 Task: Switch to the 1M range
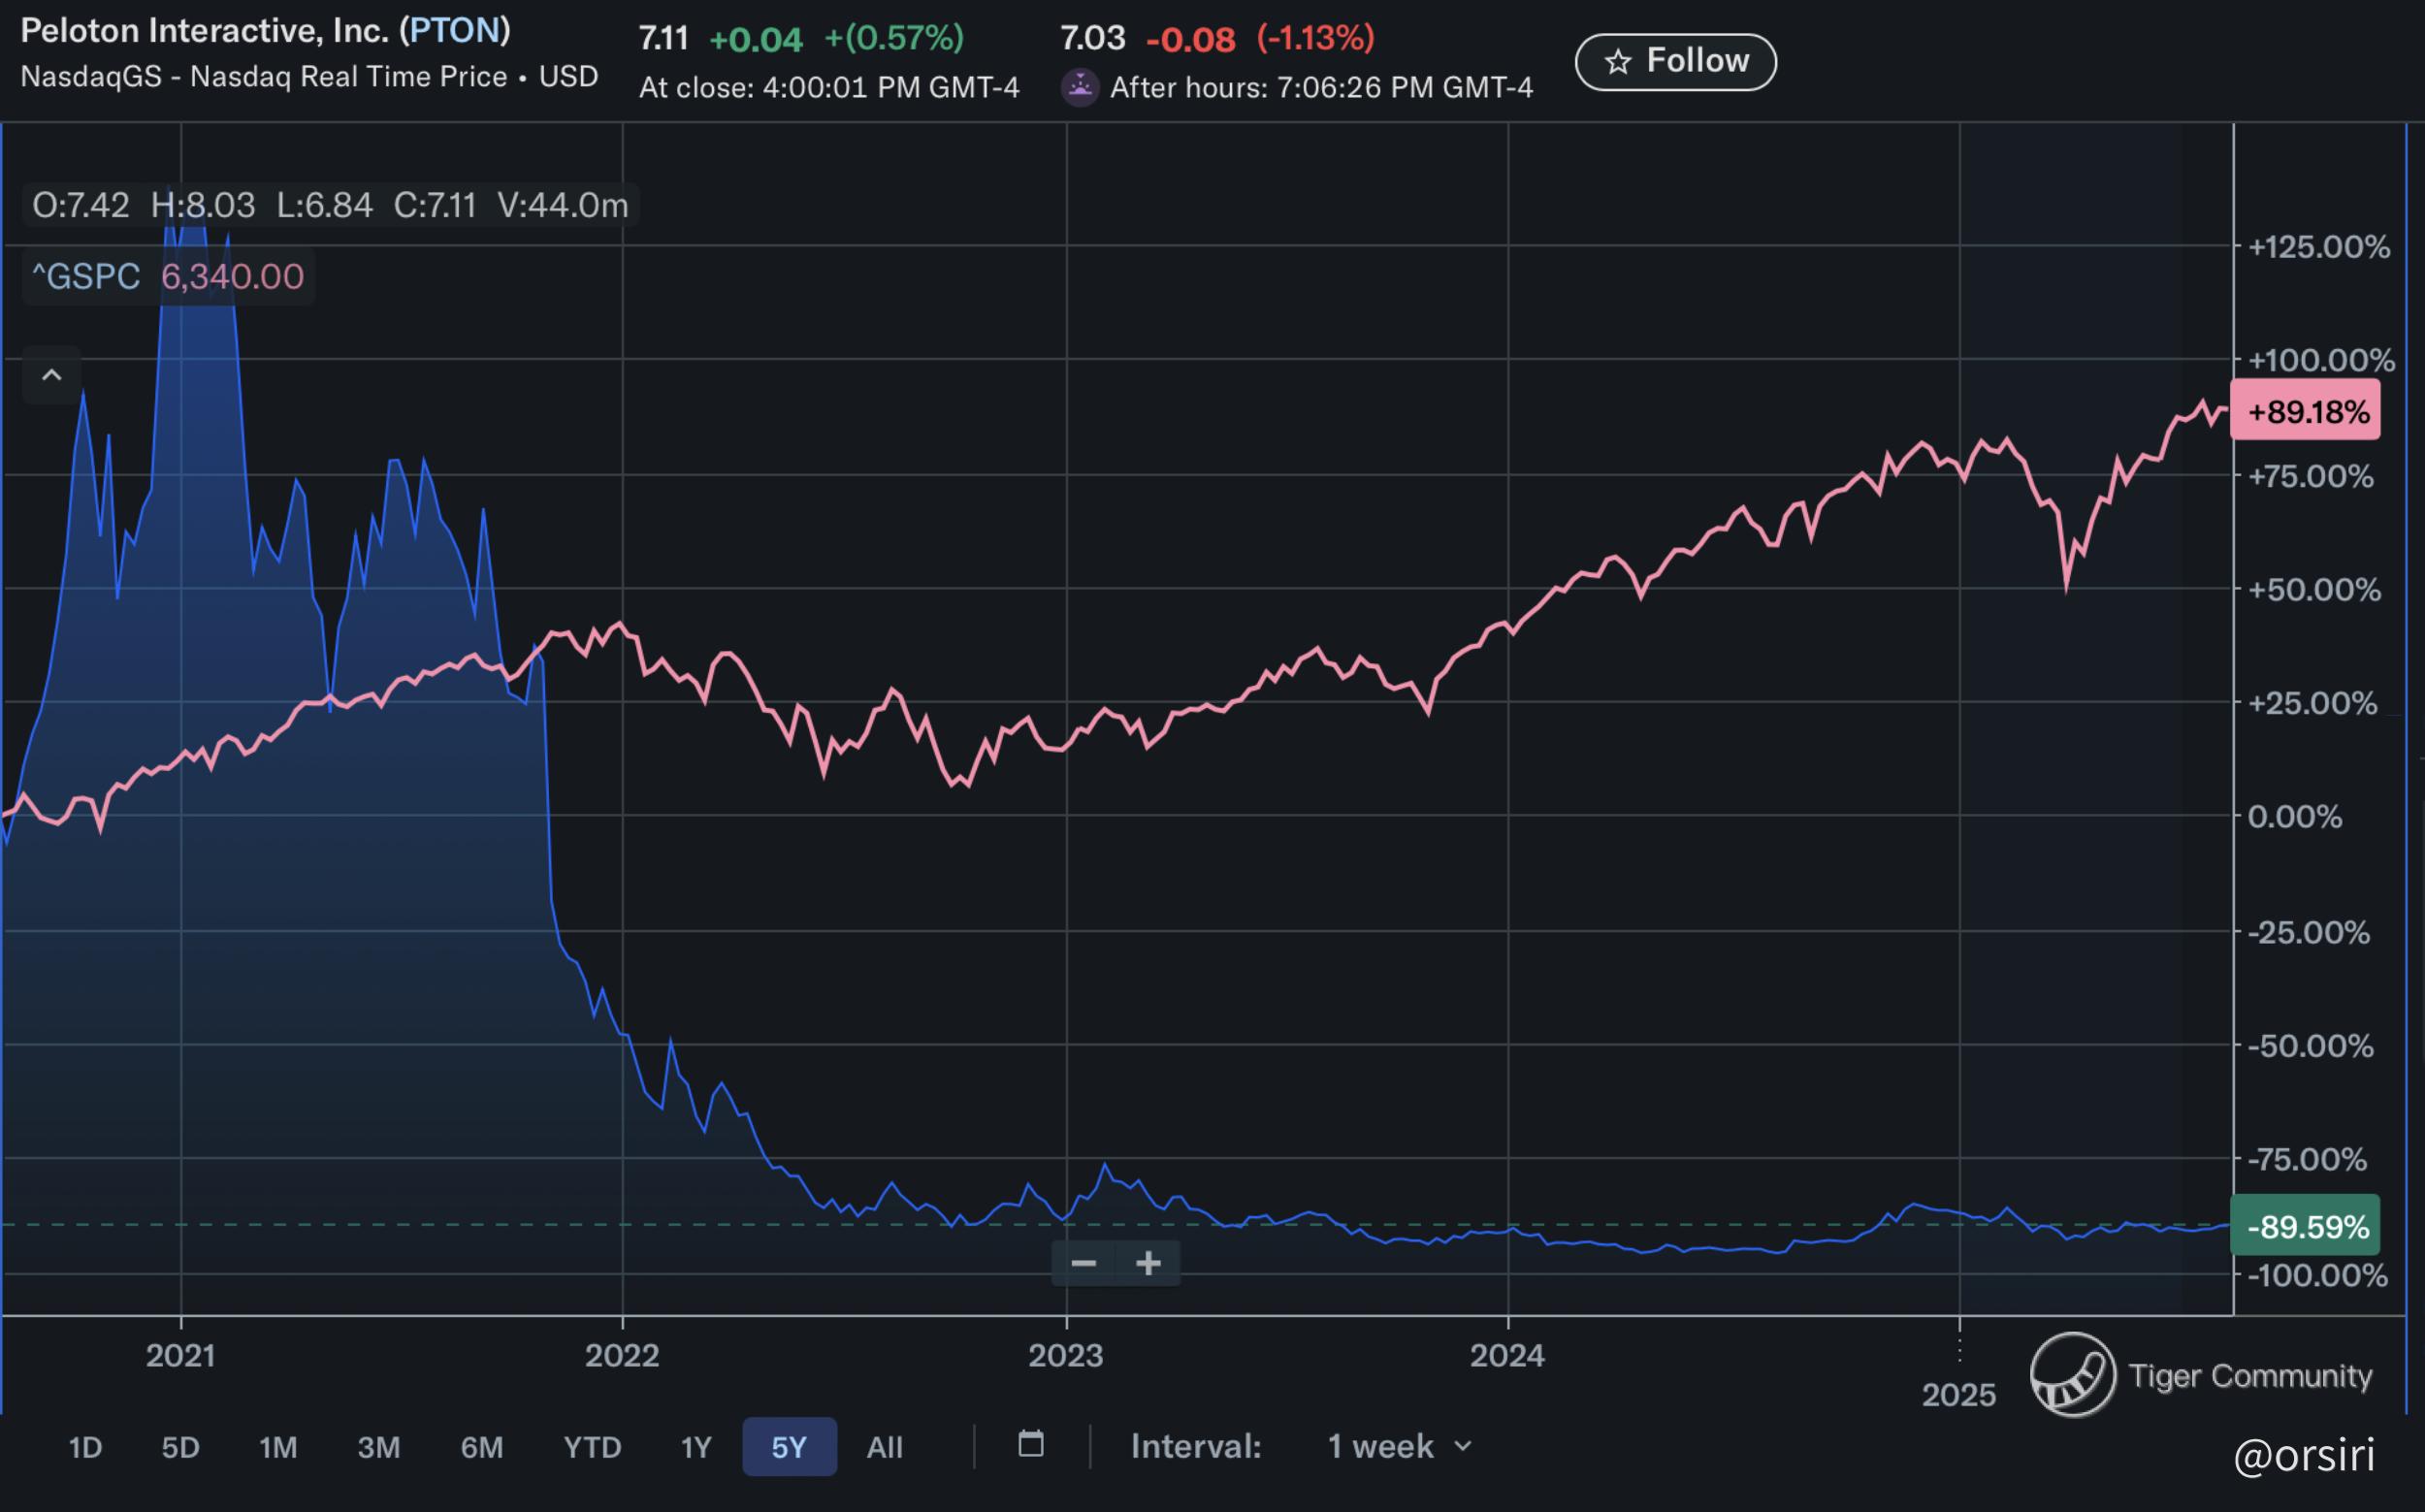(x=278, y=1447)
